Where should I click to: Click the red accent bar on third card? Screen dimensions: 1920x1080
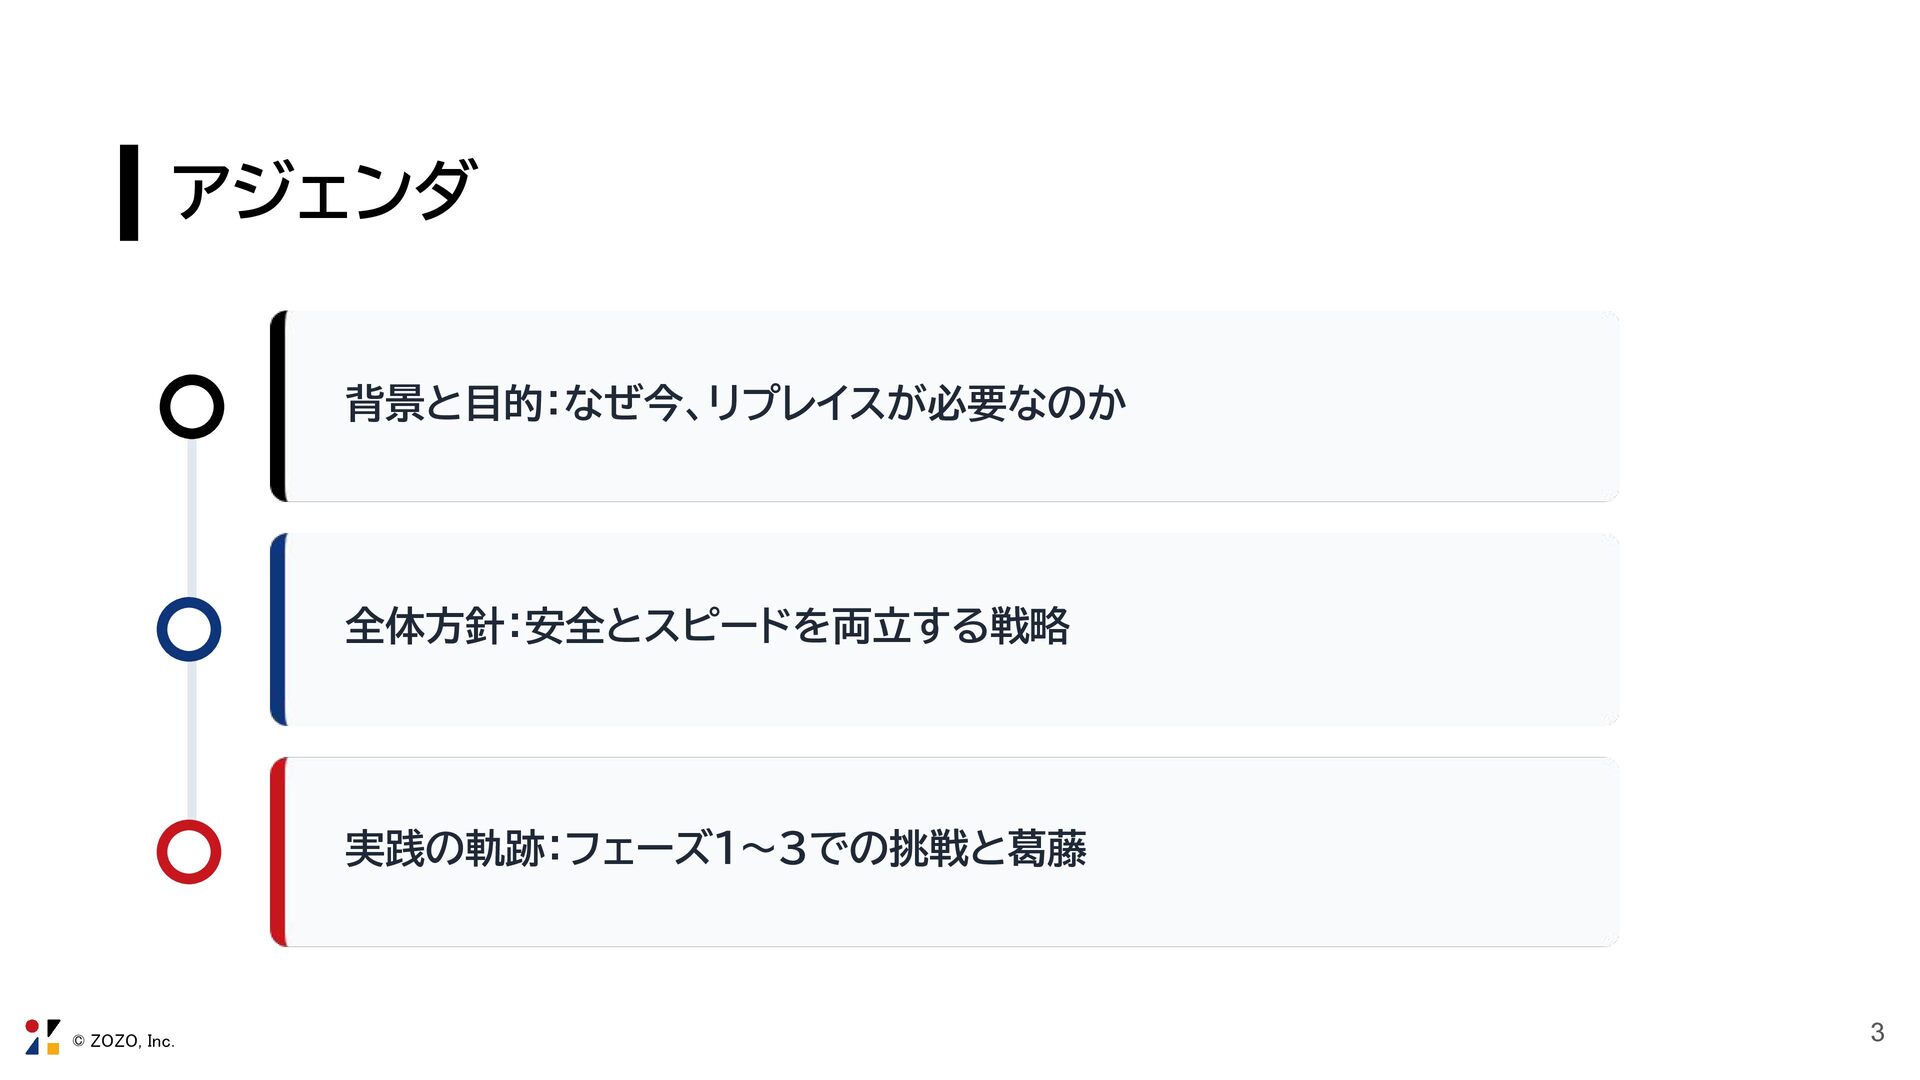click(x=279, y=852)
